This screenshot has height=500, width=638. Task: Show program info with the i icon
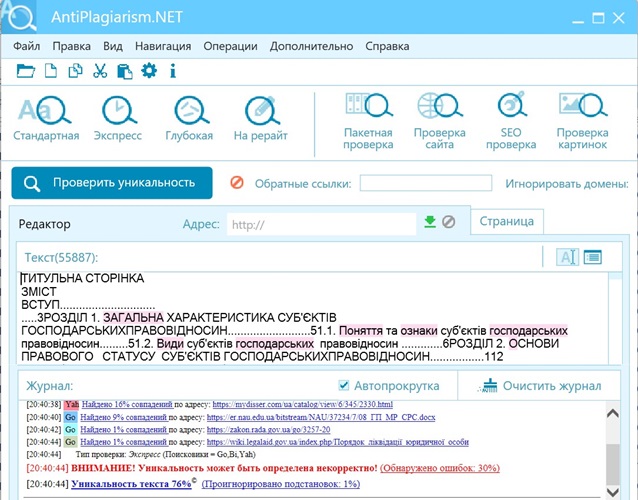coord(173,71)
